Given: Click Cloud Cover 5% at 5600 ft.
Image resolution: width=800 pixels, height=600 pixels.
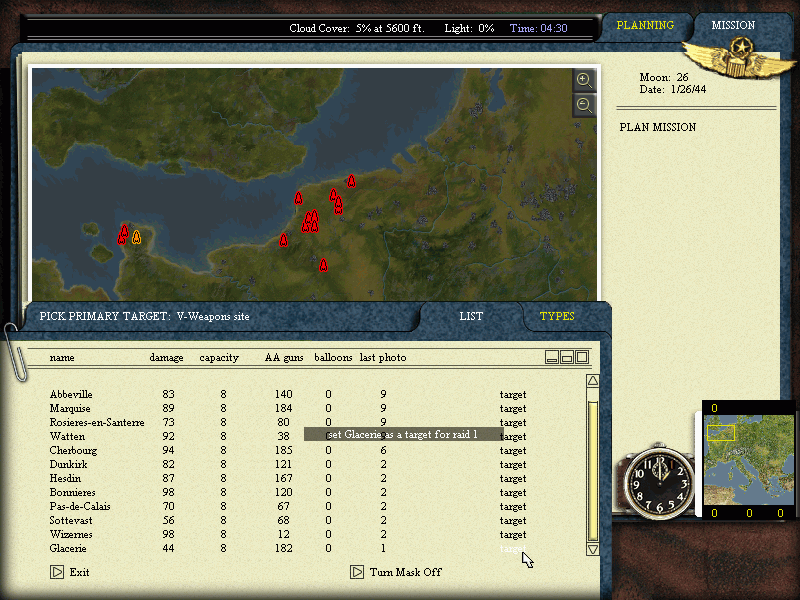Looking at the screenshot, I should coord(357,29).
